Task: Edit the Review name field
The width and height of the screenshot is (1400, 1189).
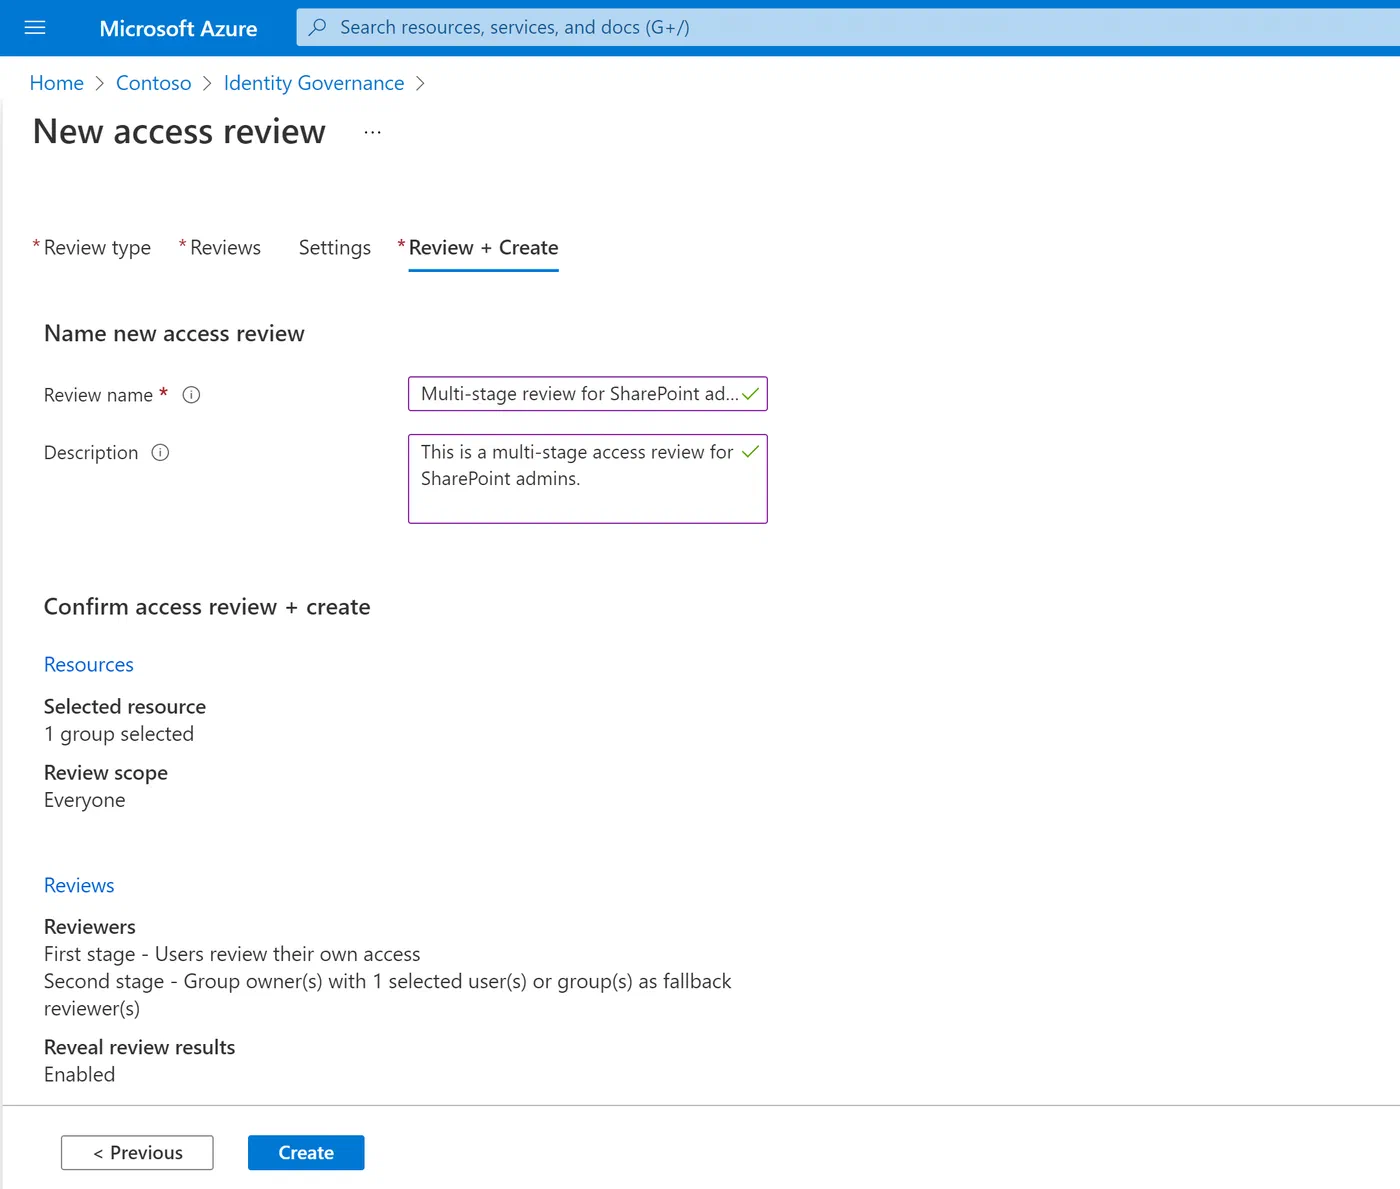Action: pyautogui.click(x=588, y=394)
